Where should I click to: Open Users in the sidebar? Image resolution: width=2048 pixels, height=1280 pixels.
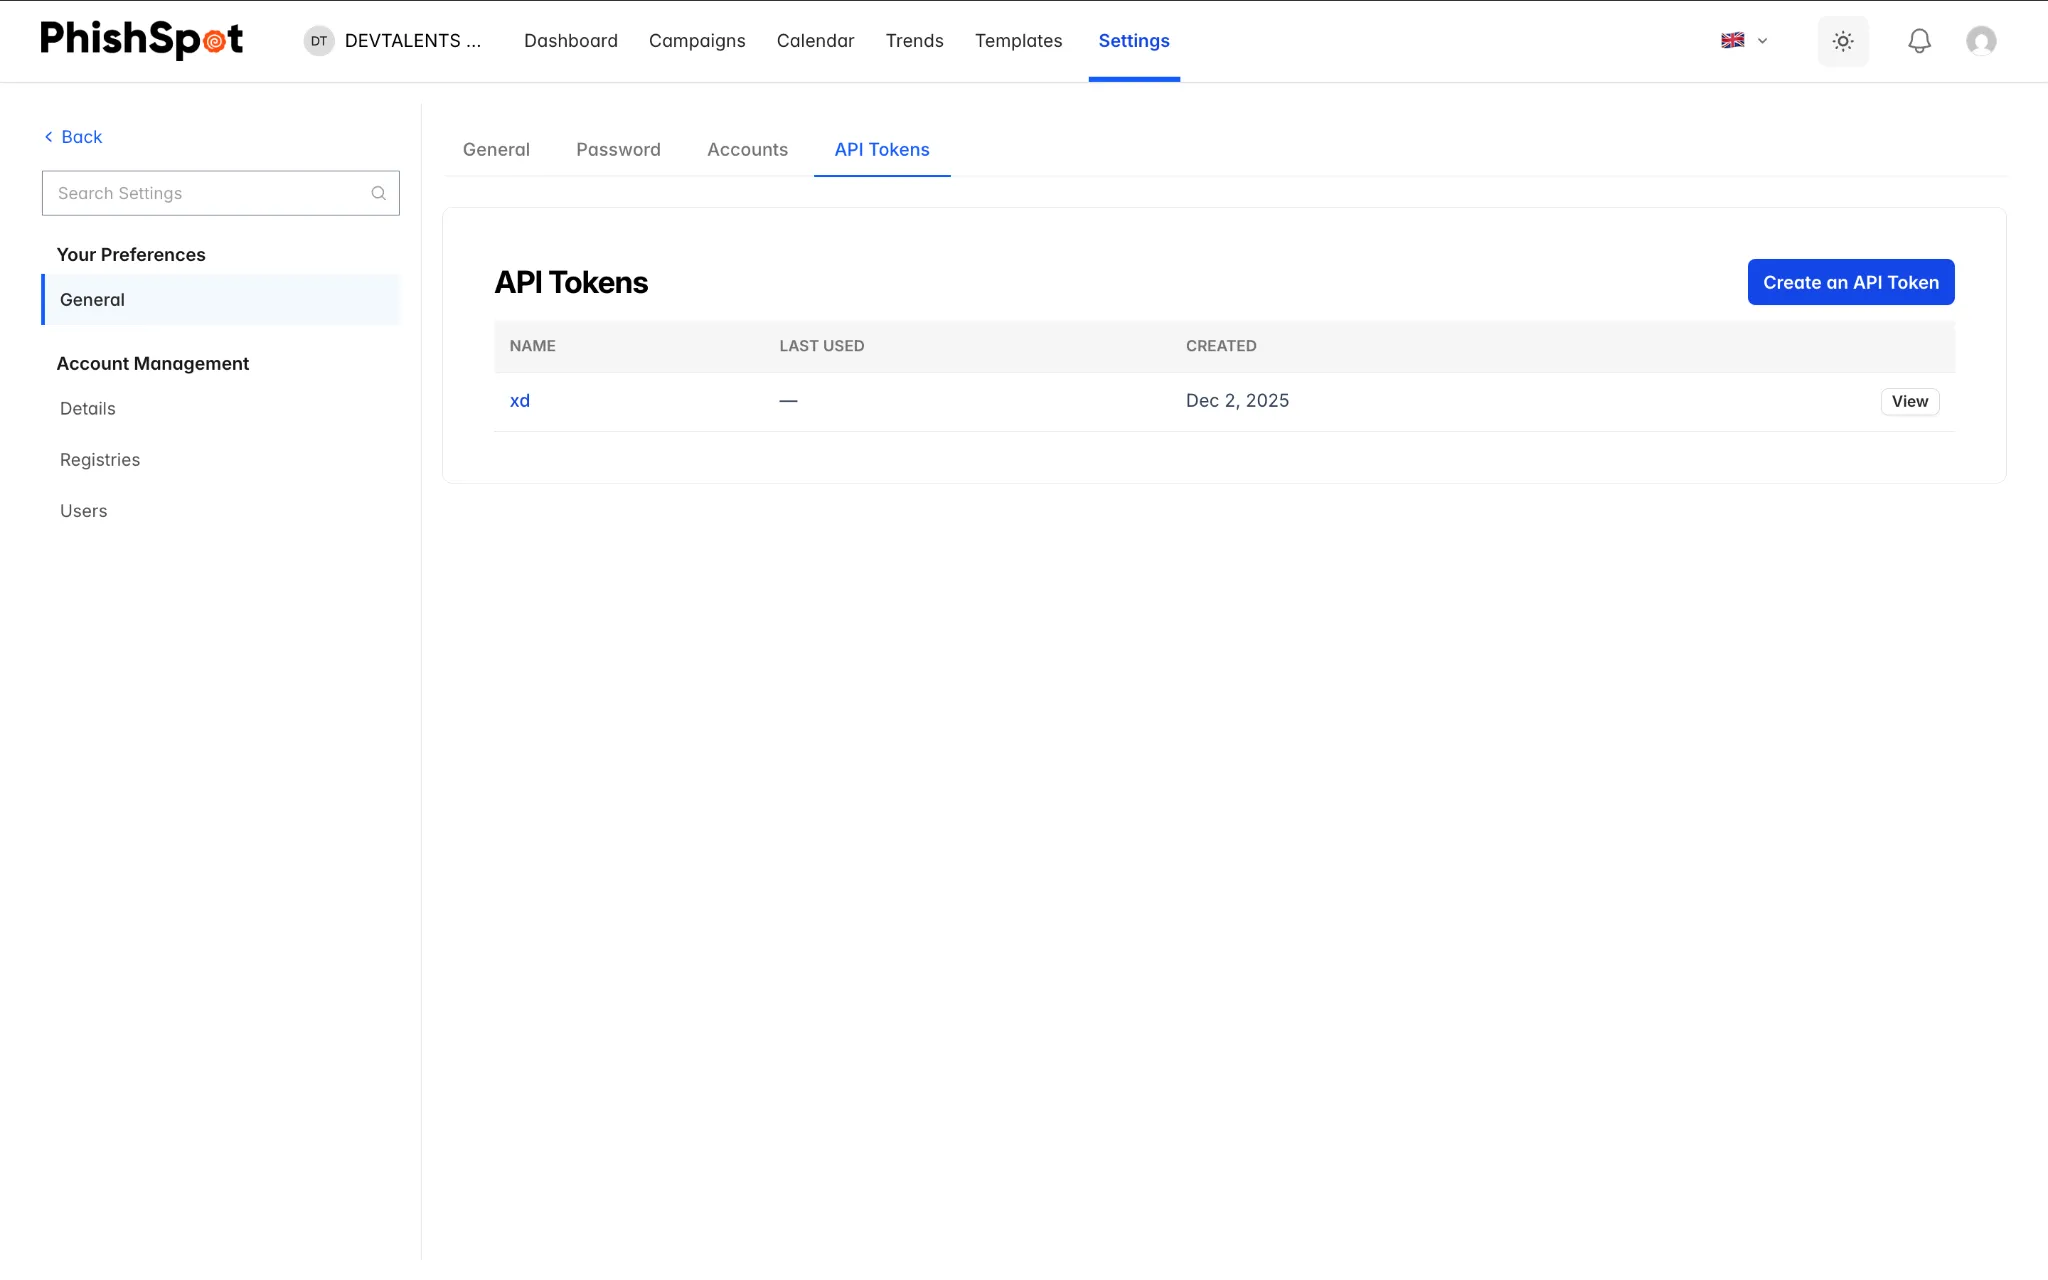[83, 511]
